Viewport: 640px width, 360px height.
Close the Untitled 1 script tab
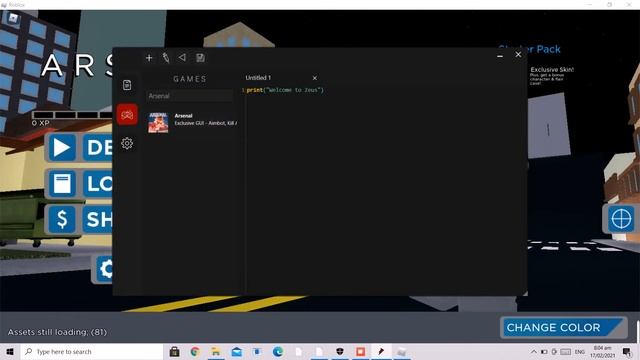pos(315,78)
